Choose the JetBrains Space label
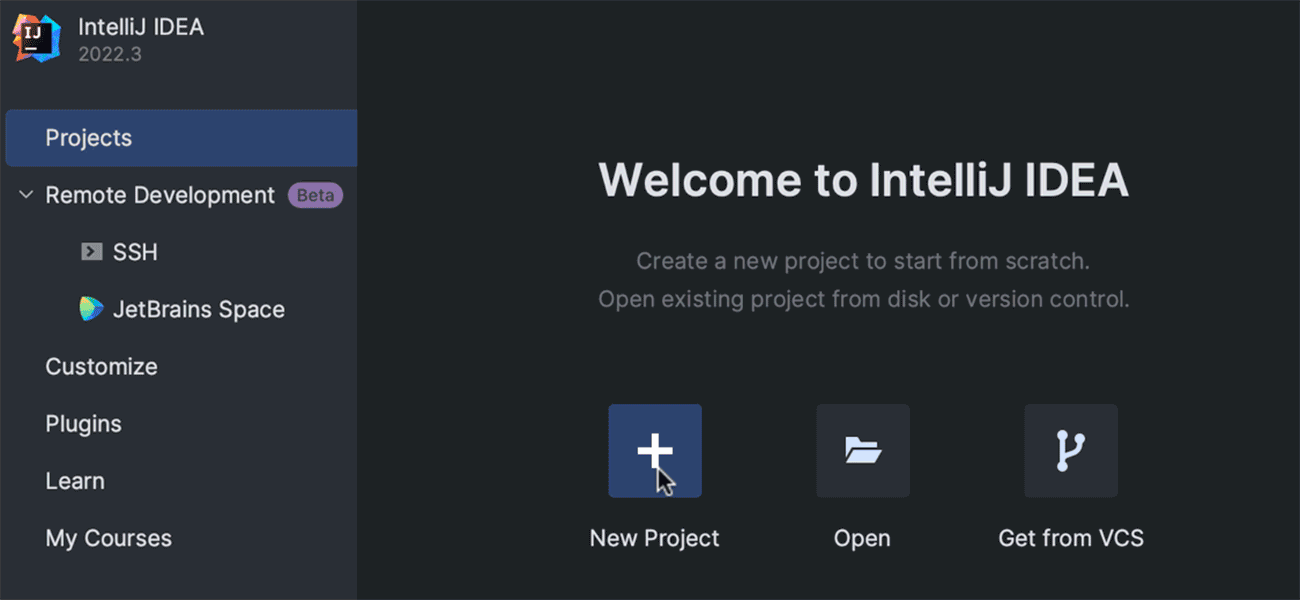The height and width of the screenshot is (600, 1300). point(198,310)
